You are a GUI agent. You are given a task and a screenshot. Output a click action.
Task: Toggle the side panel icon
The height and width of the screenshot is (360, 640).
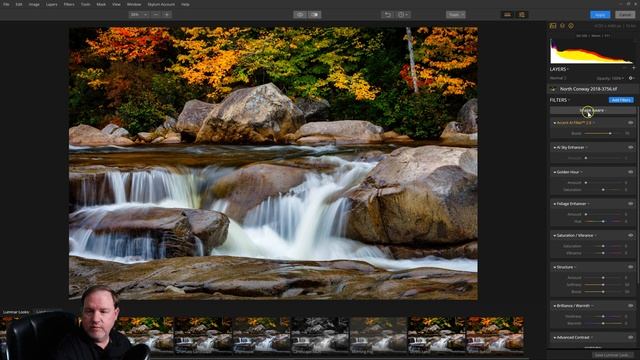522,15
